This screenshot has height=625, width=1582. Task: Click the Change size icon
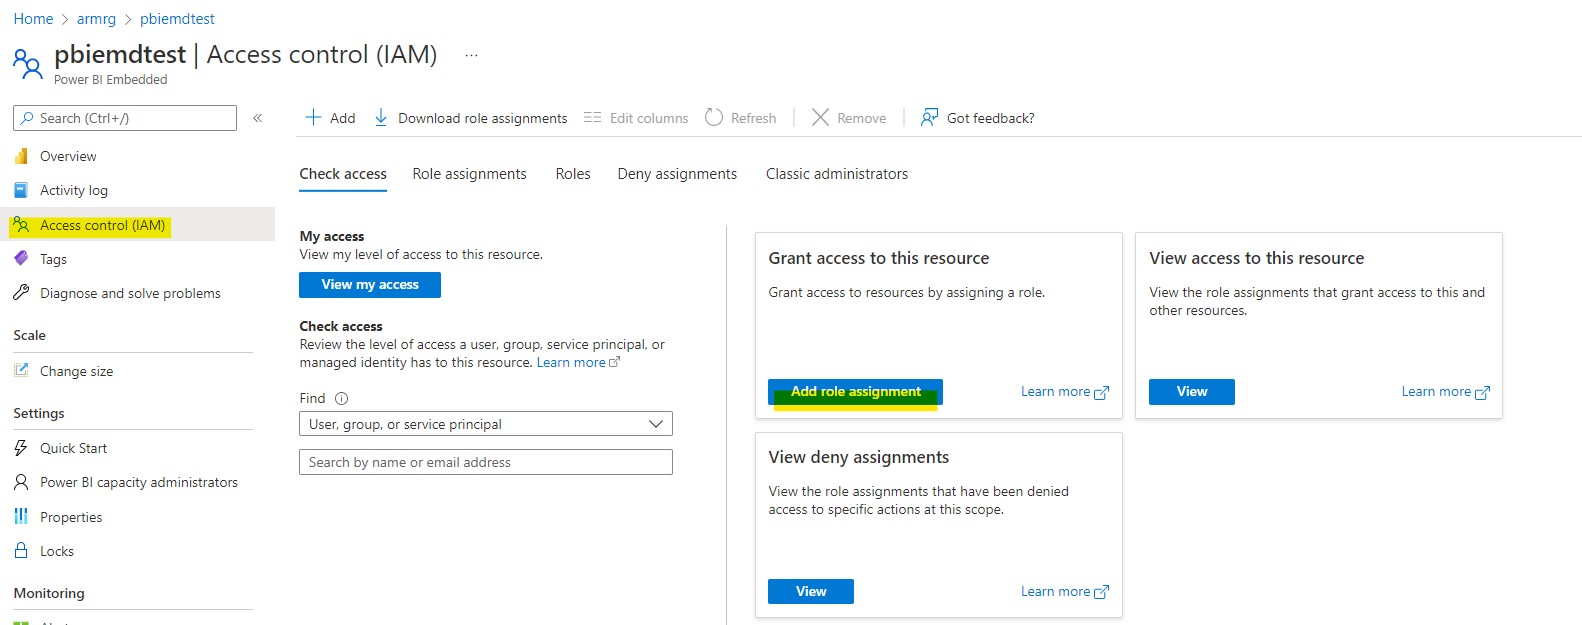pos(21,371)
